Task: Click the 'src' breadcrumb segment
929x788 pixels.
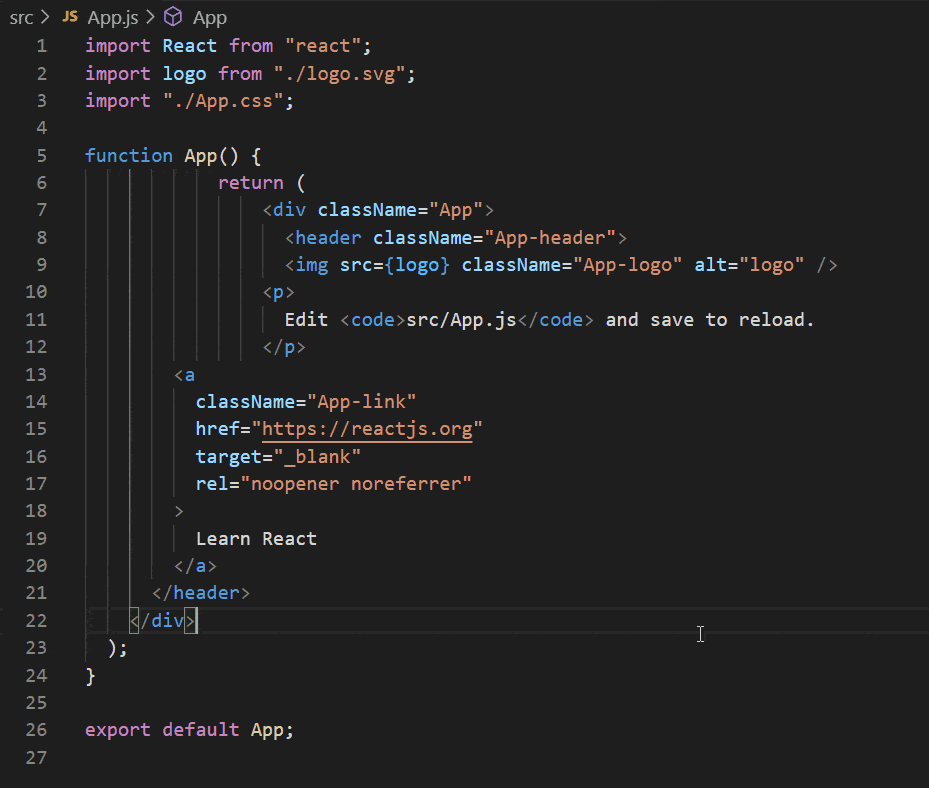Action: coord(21,18)
